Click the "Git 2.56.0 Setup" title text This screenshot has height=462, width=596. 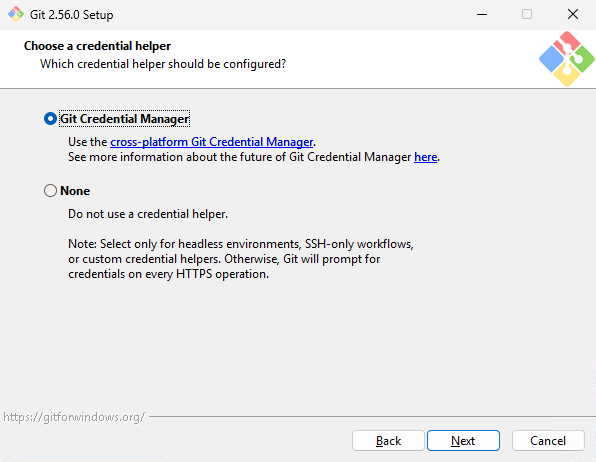coord(71,15)
